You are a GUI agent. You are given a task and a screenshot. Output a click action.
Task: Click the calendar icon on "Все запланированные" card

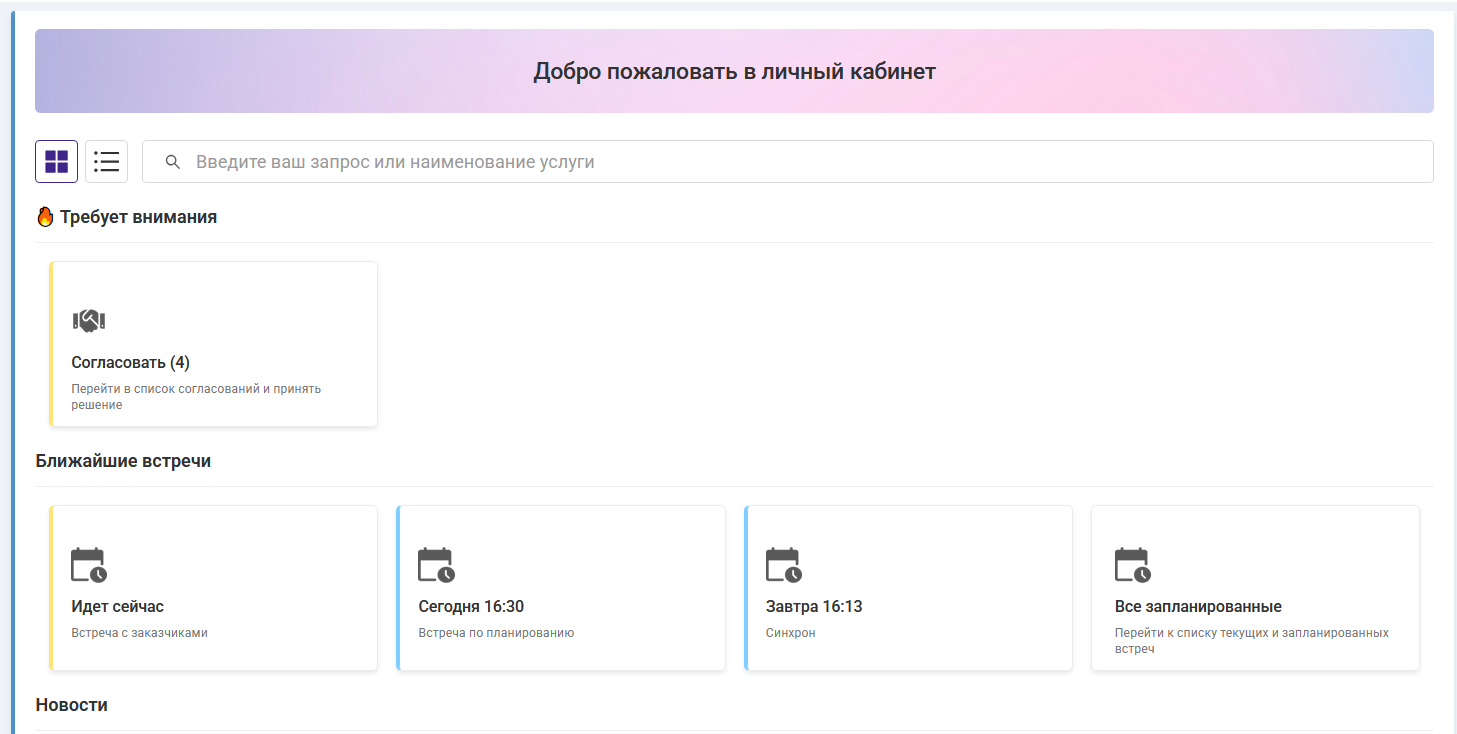pos(1132,564)
